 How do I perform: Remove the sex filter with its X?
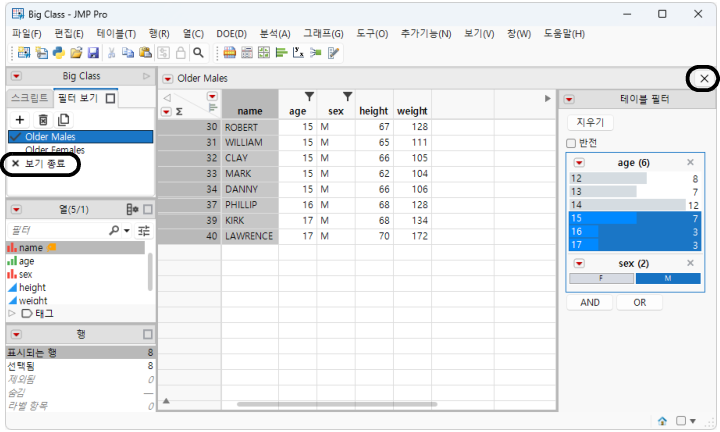(690, 263)
